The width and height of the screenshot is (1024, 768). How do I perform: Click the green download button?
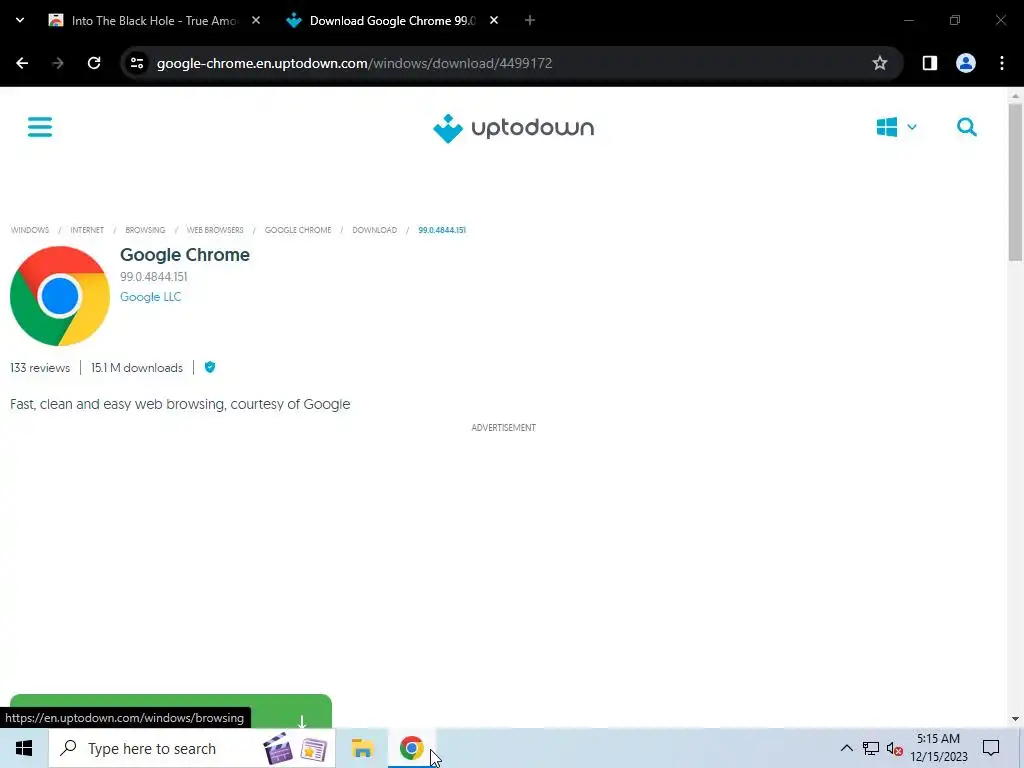pos(171,711)
